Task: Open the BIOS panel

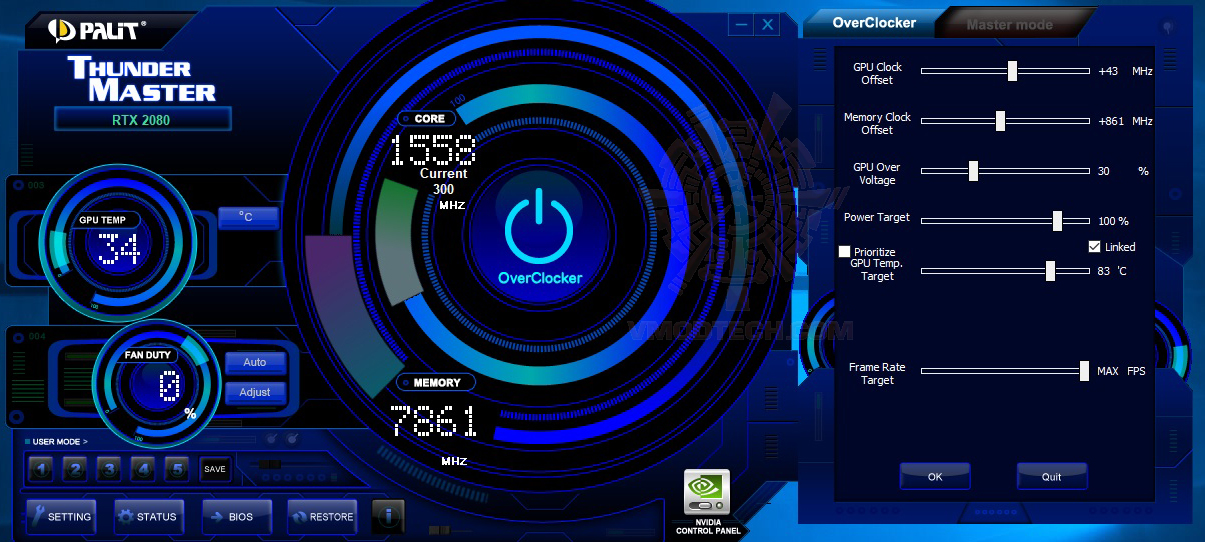Action: (x=237, y=516)
